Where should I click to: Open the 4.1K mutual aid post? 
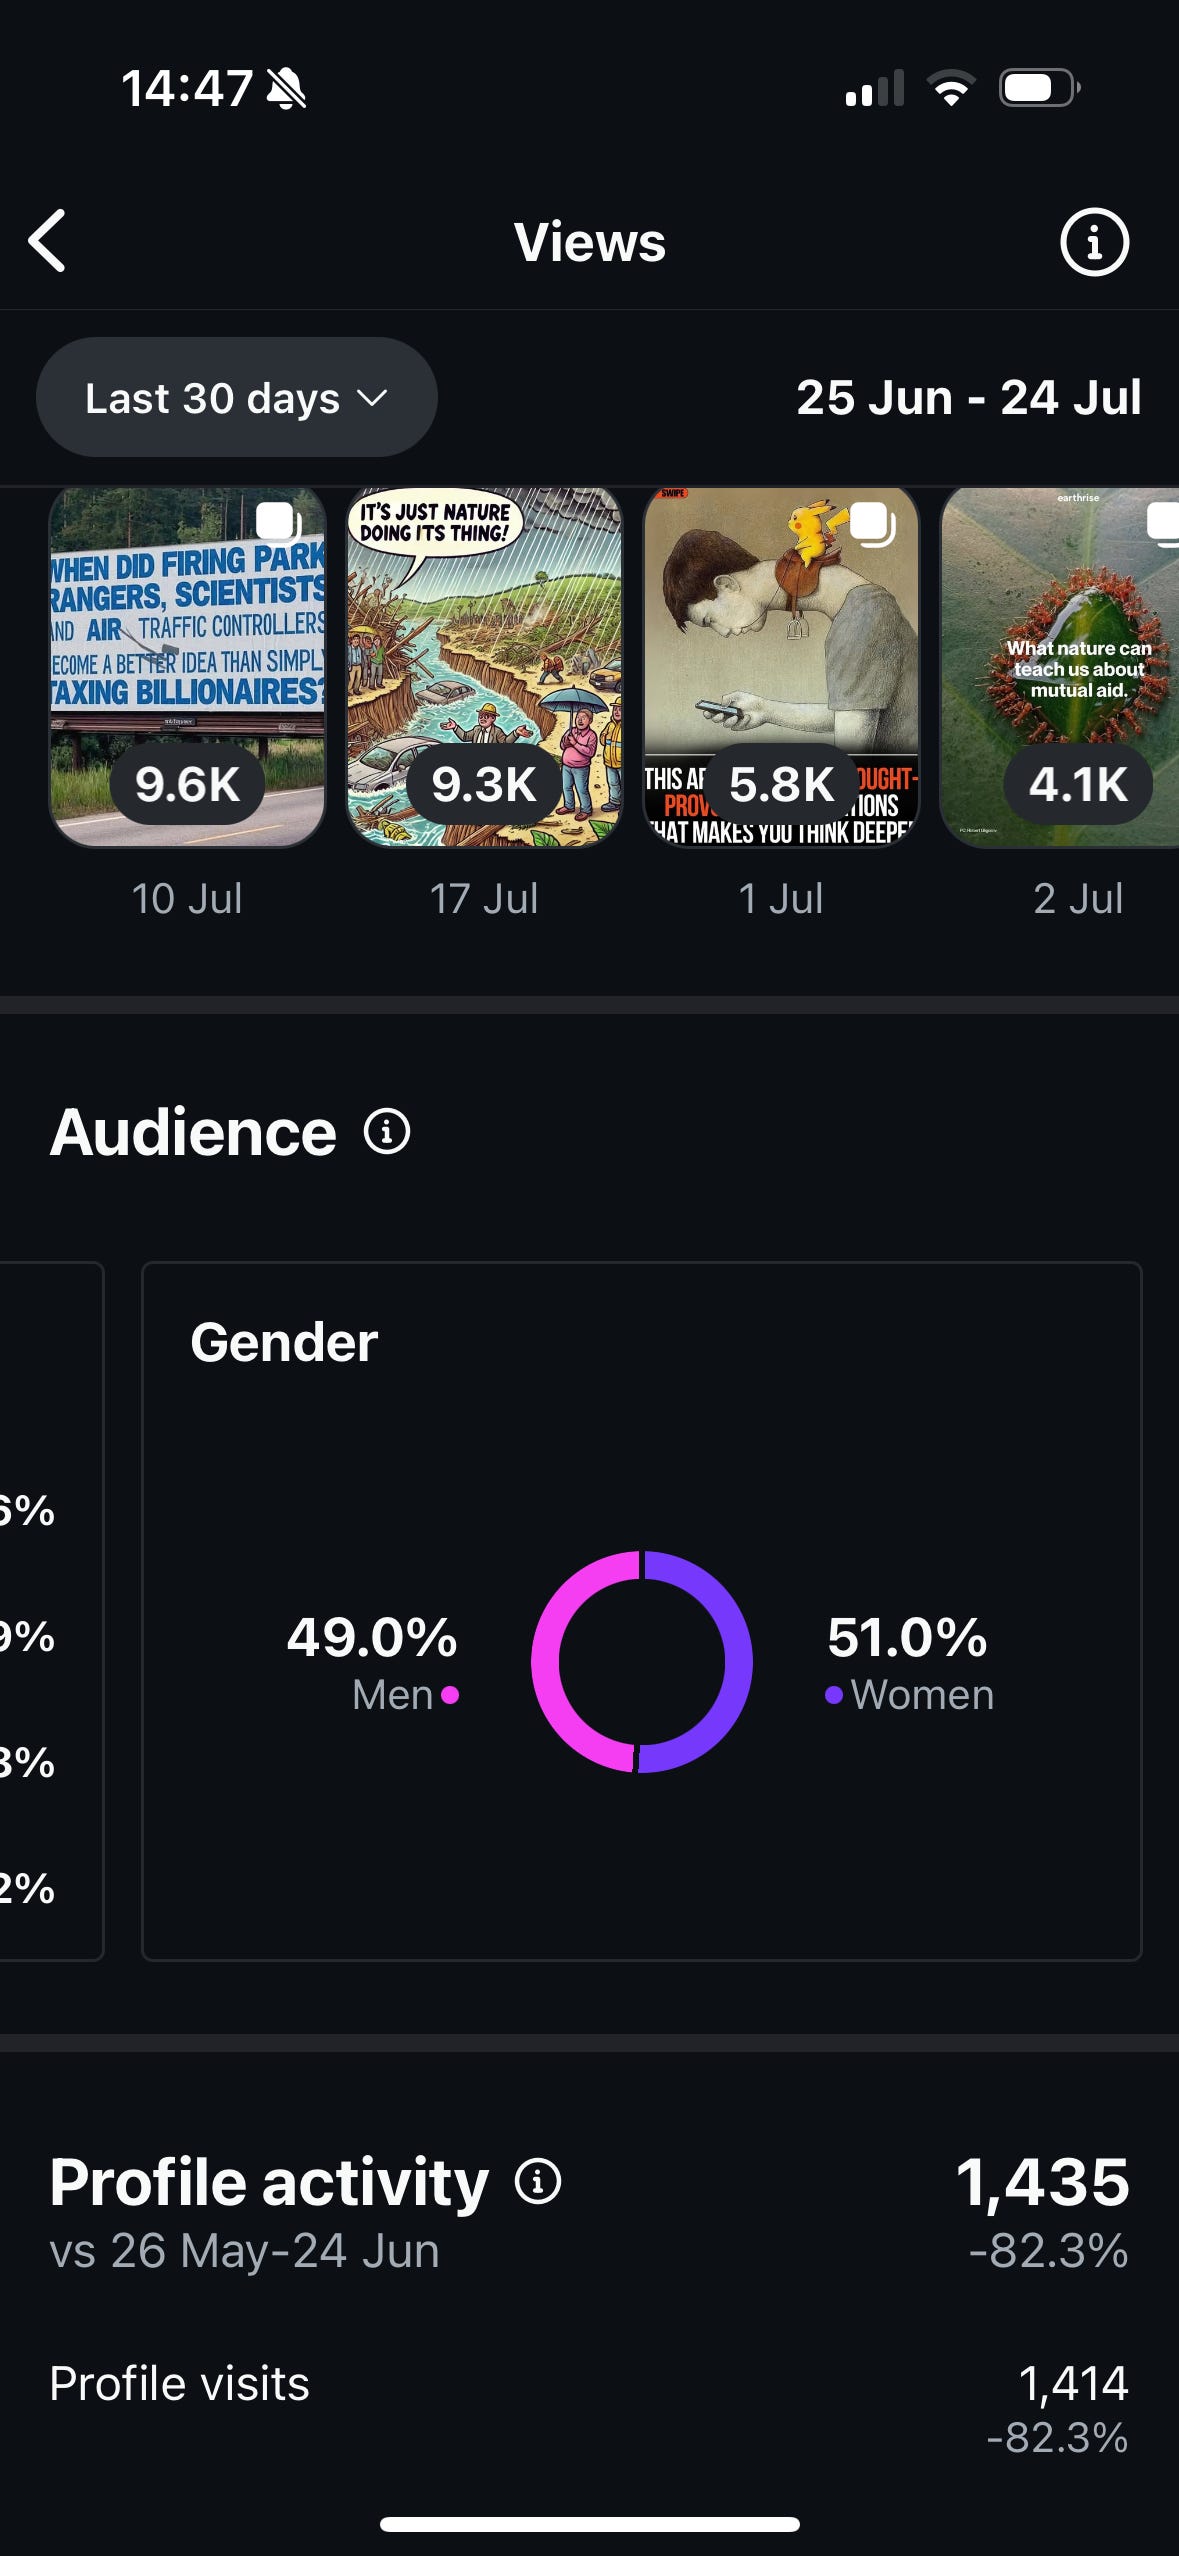pyautogui.click(x=1060, y=667)
